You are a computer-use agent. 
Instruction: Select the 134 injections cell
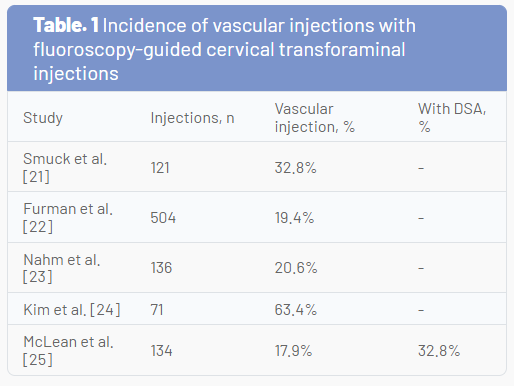pos(161,351)
